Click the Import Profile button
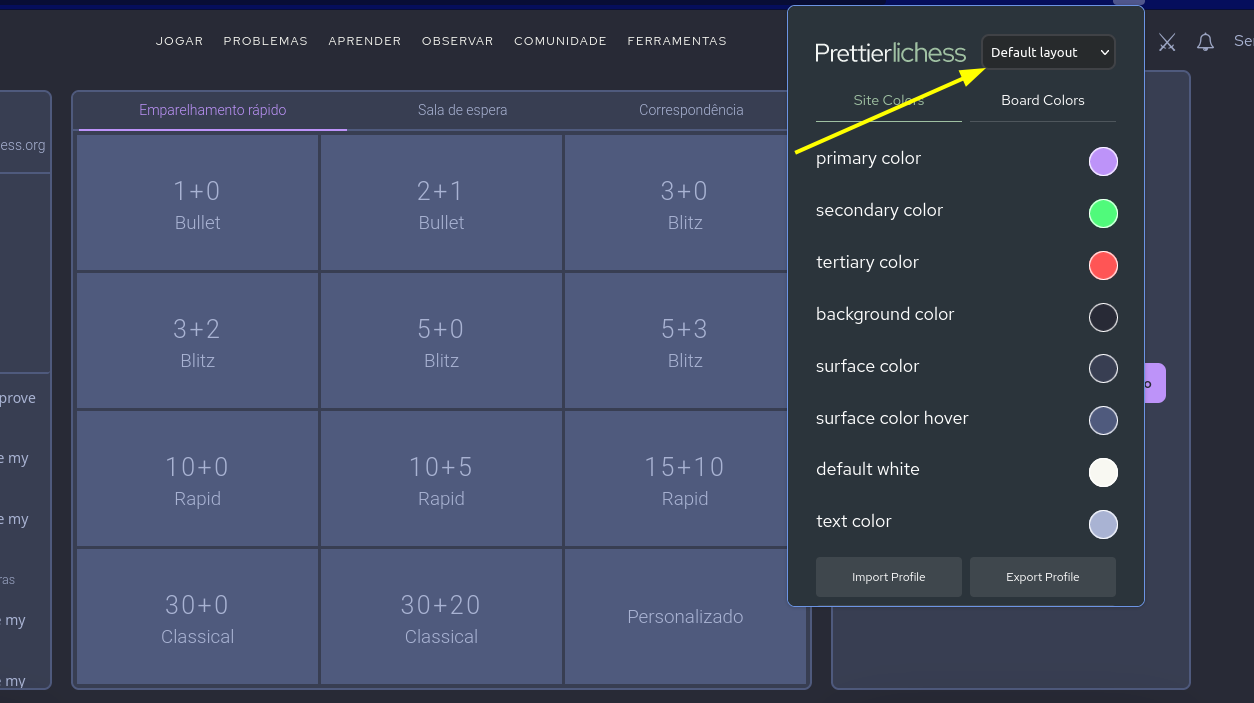The height and width of the screenshot is (703, 1254). [x=888, y=577]
